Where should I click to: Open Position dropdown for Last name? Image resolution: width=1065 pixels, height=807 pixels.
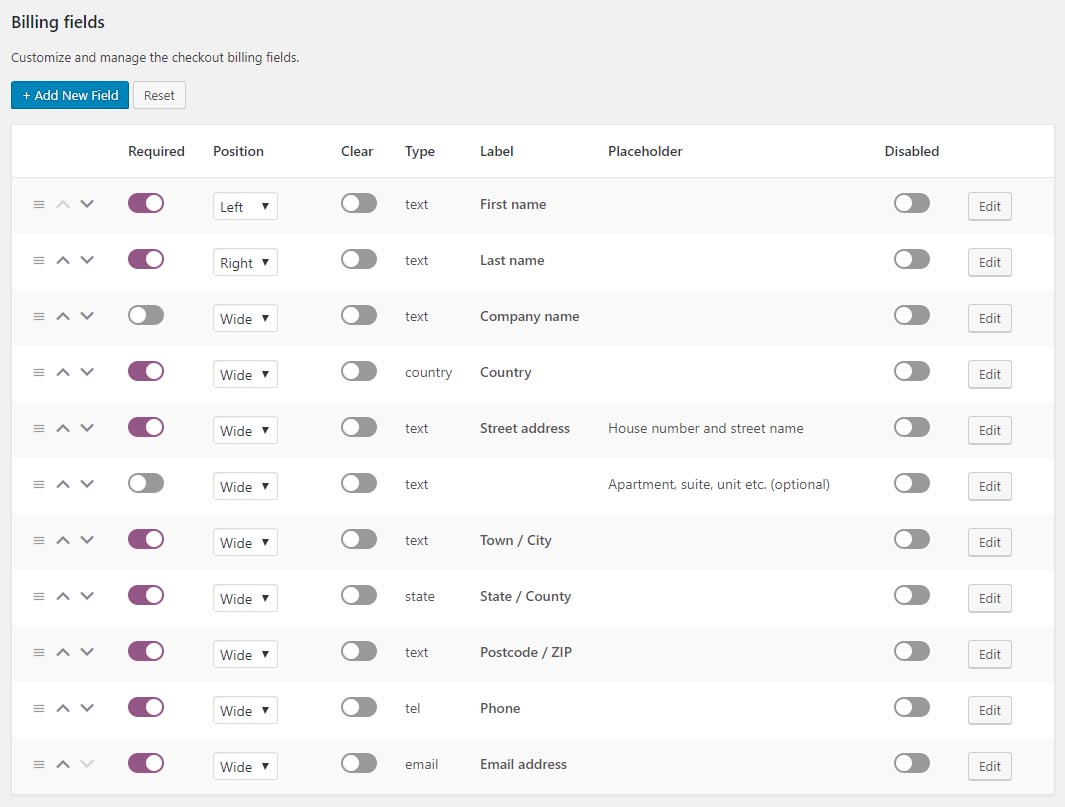(x=245, y=262)
